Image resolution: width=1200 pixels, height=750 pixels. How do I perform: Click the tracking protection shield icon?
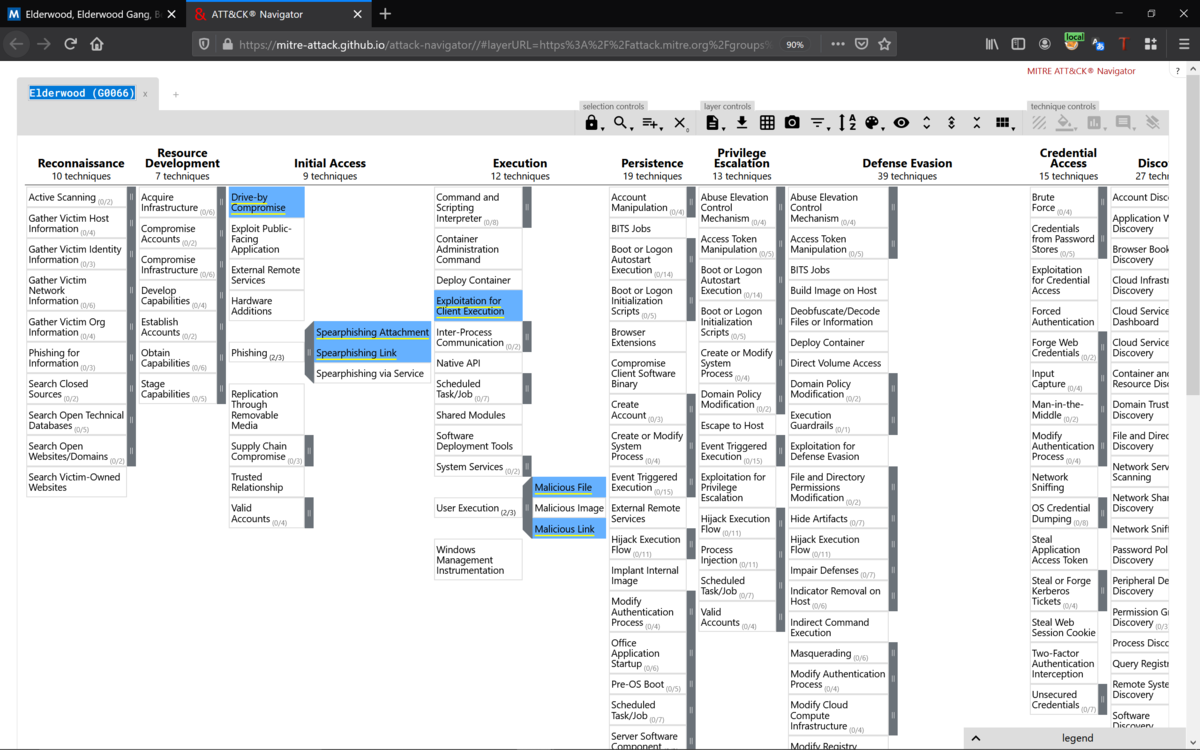coord(204,44)
